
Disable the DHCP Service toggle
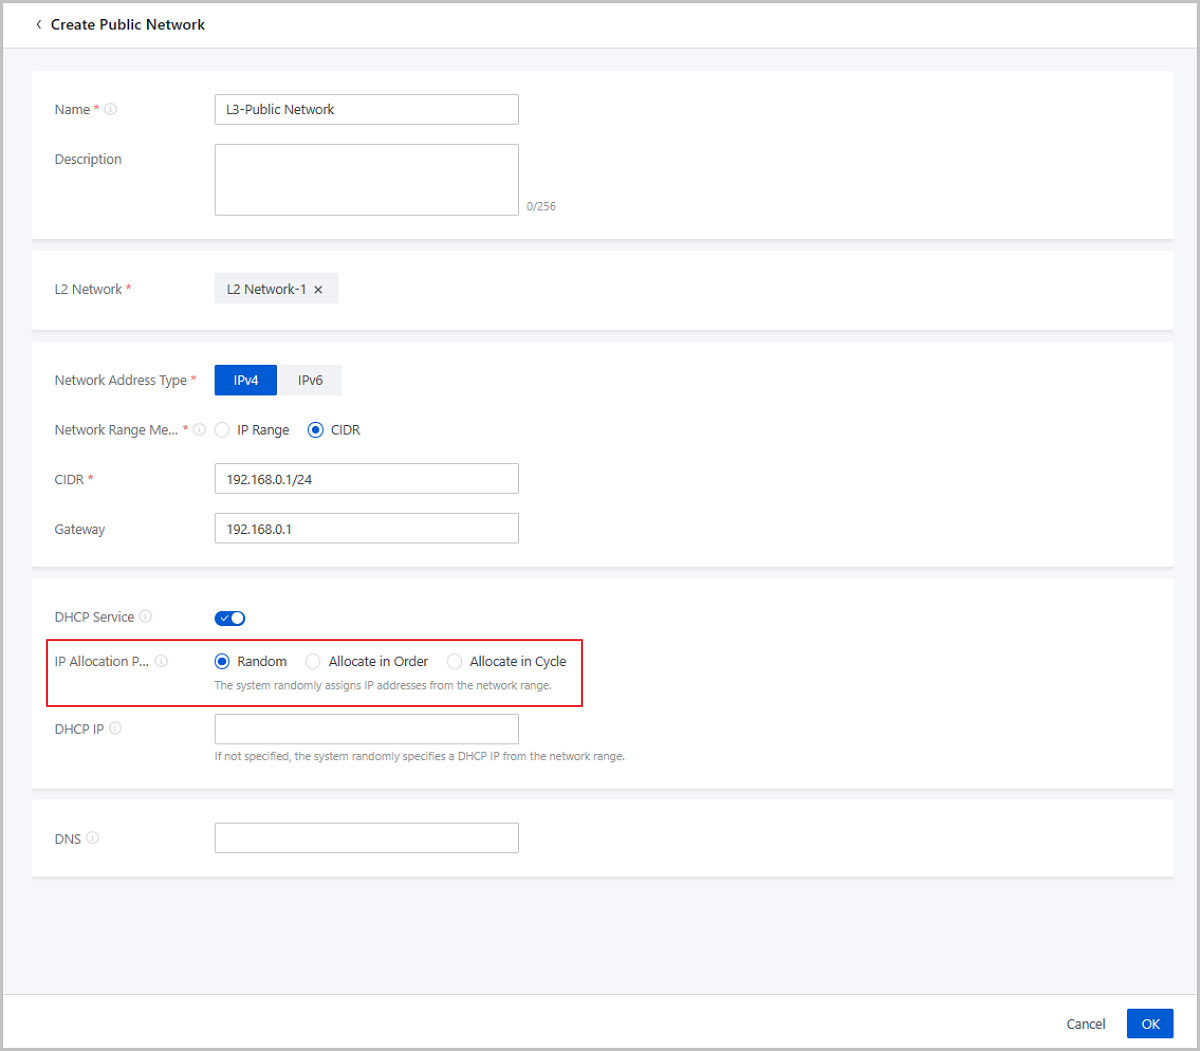point(230,618)
